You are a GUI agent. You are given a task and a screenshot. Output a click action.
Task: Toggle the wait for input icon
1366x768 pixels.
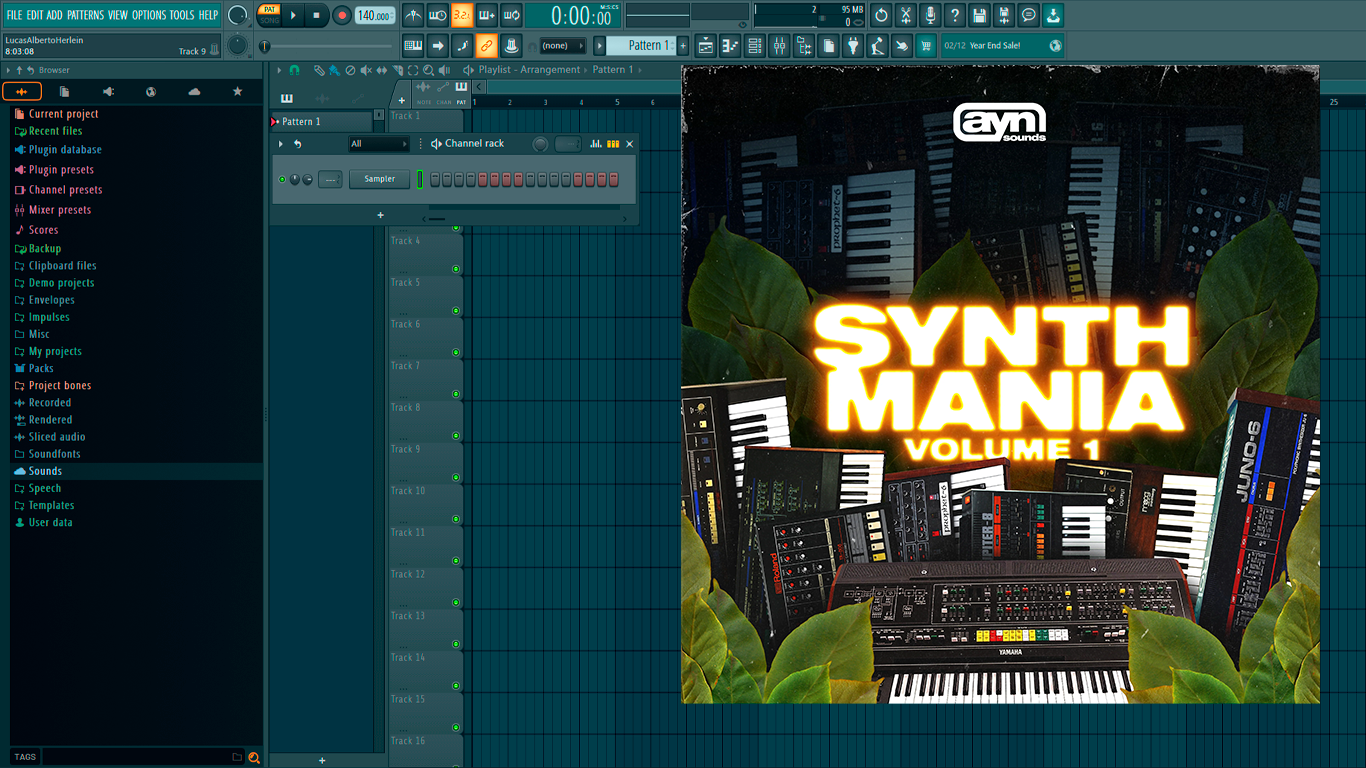pyautogui.click(x=438, y=15)
